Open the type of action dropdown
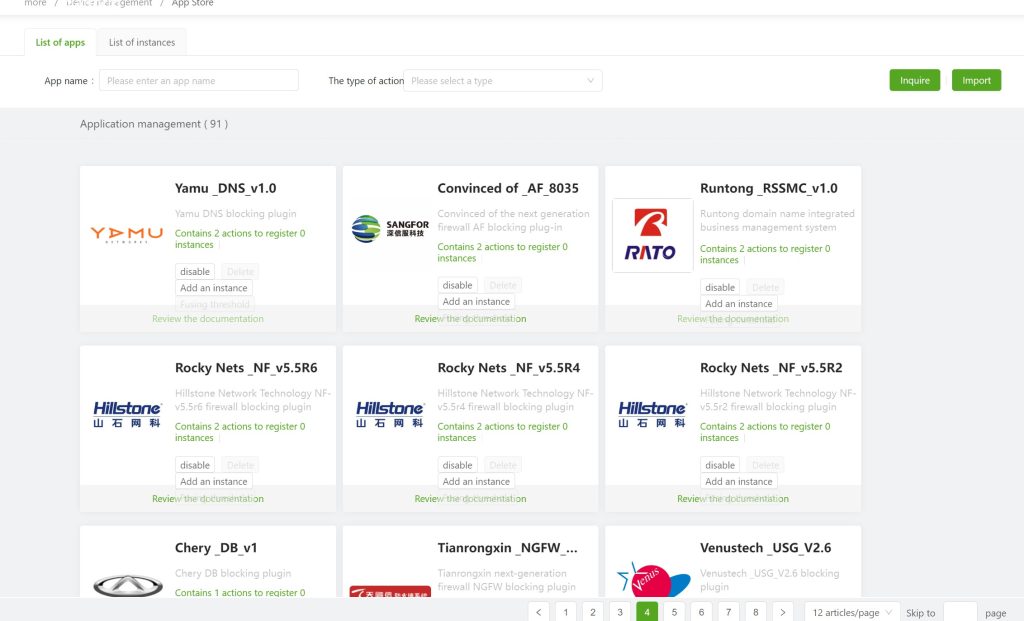Viewport: 1024px width, 621px height. click(503, 80)
